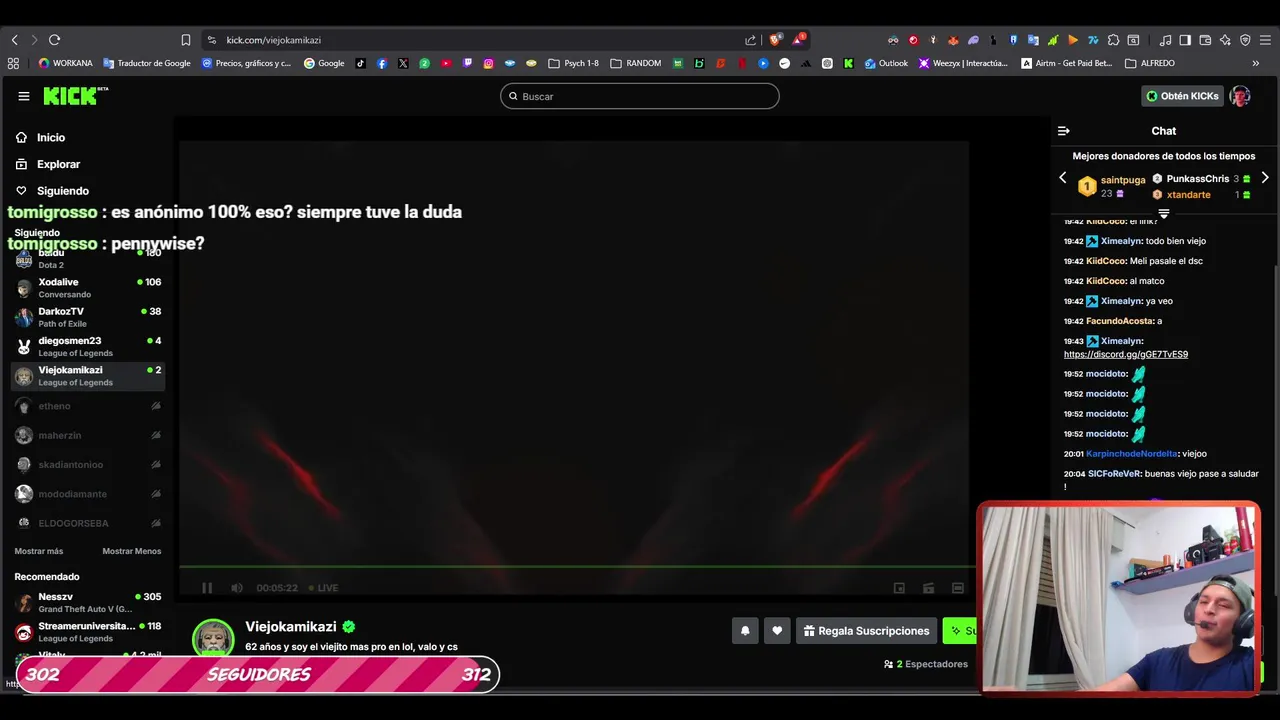
Task: Open share page icon in address bar
Action: [x=751, y=40]
